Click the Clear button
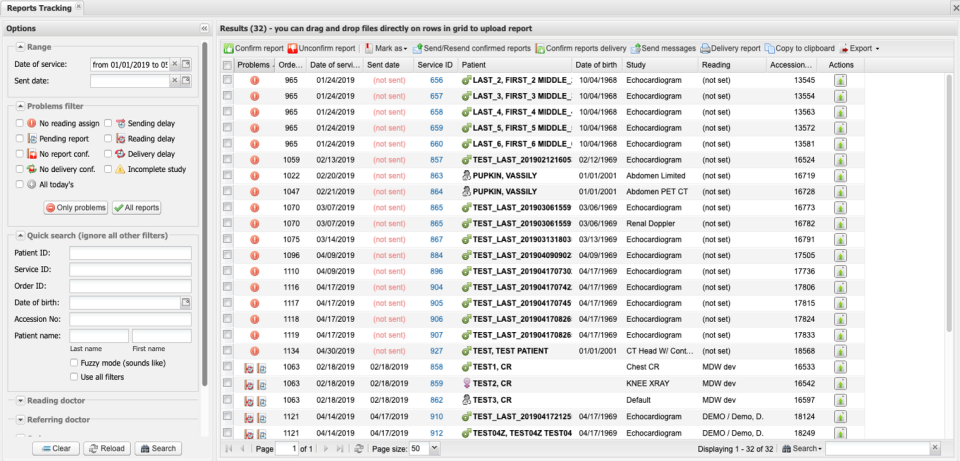The image size is (960, 461). pyautogui.click(x=56, y=448)
